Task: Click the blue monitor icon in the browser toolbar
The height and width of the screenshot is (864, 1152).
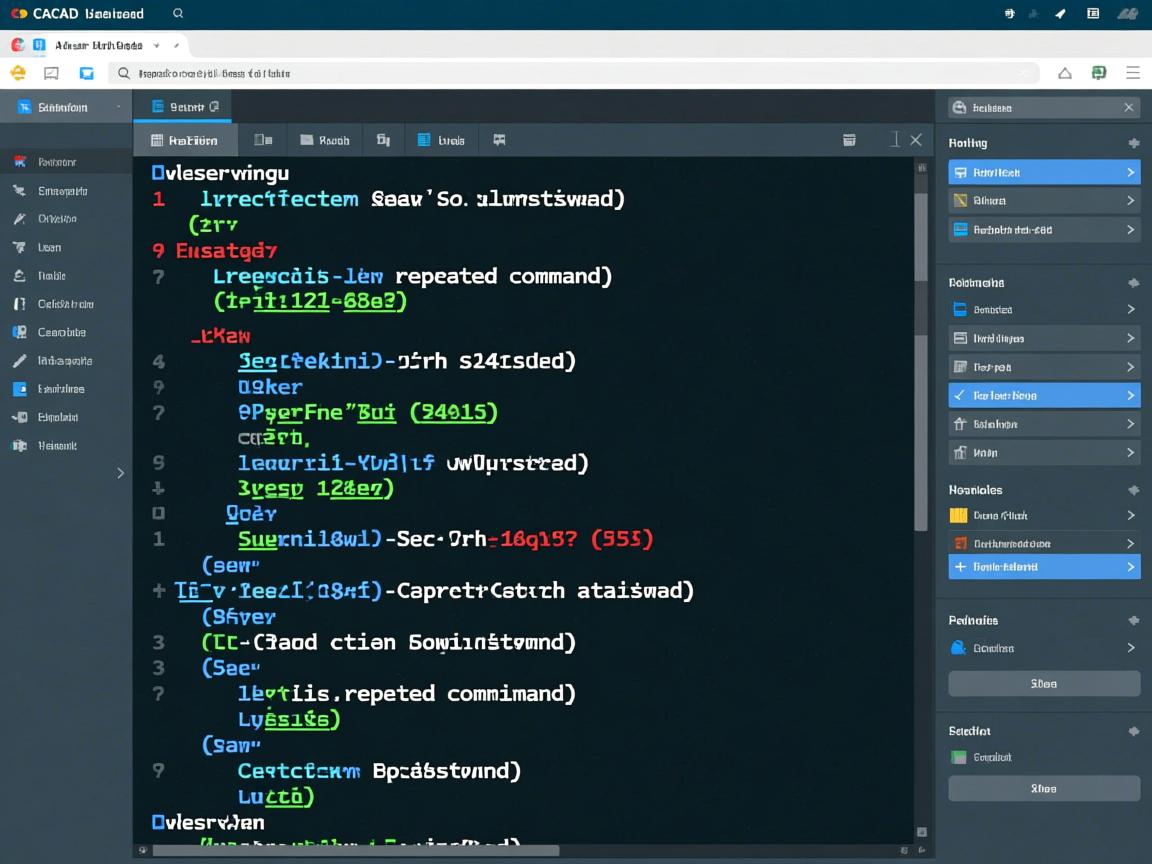Action: tap(87, 73)
